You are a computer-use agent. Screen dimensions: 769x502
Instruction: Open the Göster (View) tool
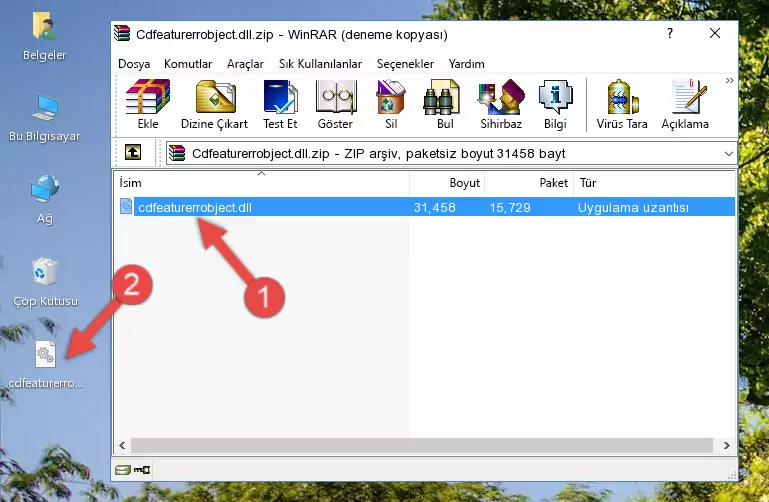tap(335, 104)
